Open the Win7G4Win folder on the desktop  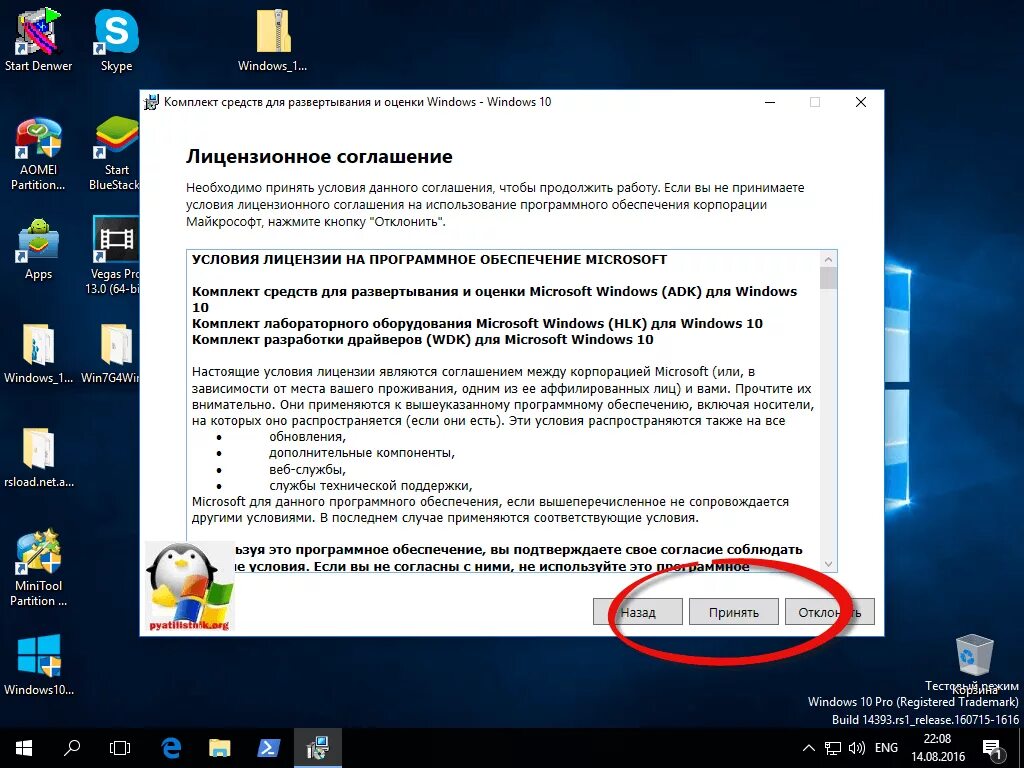coord(111,353)
